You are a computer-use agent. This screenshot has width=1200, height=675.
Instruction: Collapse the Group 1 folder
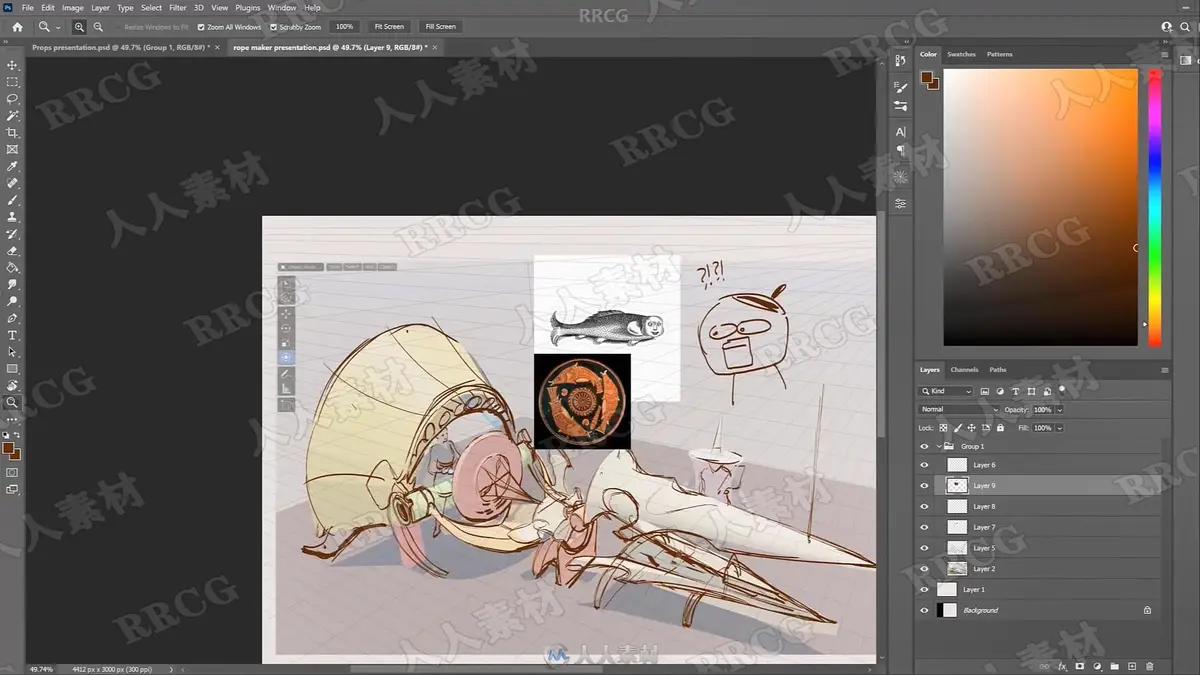pyautogui.click(x=938, y=446)
